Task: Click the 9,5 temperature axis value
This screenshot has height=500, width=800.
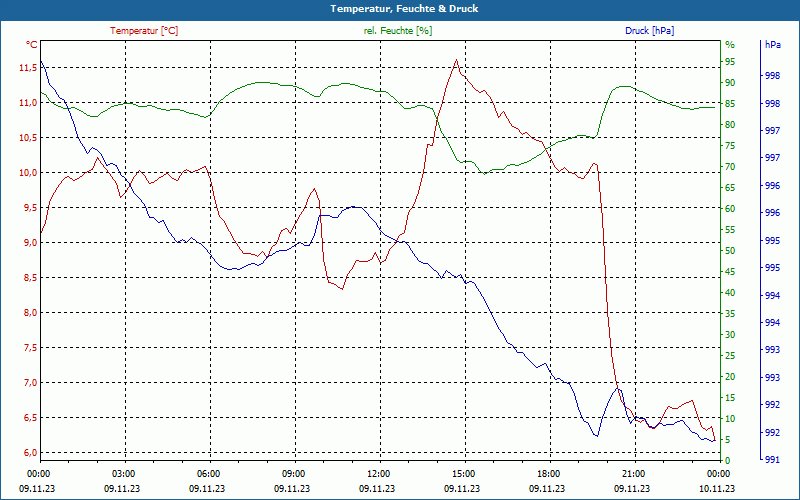Action: (x=30, y=208)
